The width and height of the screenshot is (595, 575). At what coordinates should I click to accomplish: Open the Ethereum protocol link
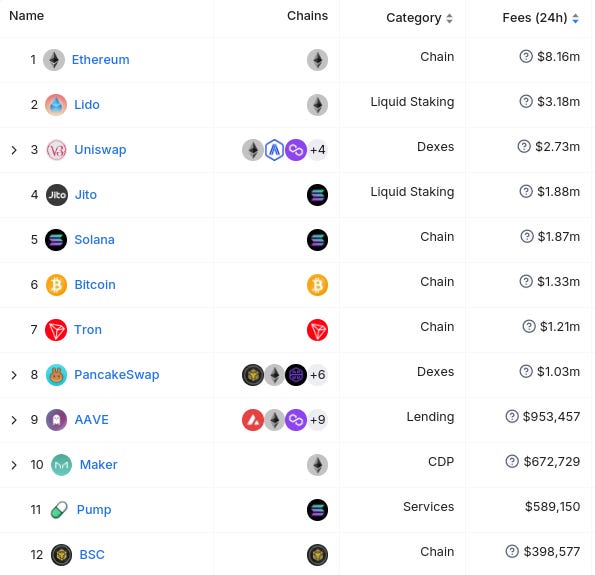101,60
